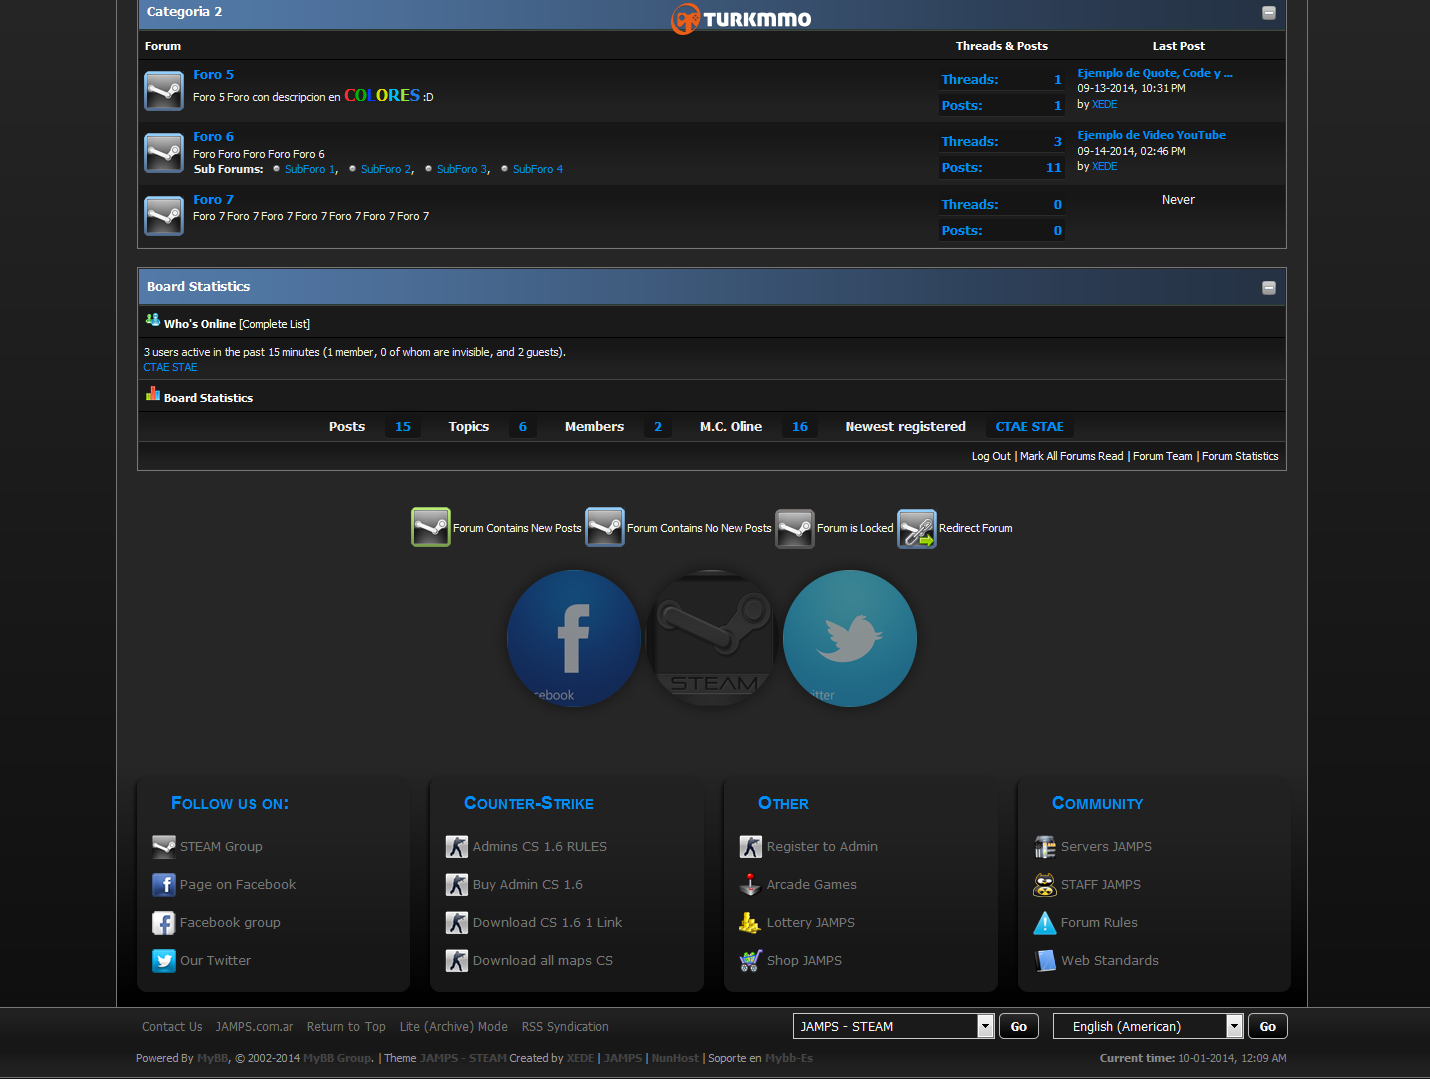This screenshot has width=1430, height=1080.
Task: Click Mark All Forums Read
Action: pos(1071,456)
